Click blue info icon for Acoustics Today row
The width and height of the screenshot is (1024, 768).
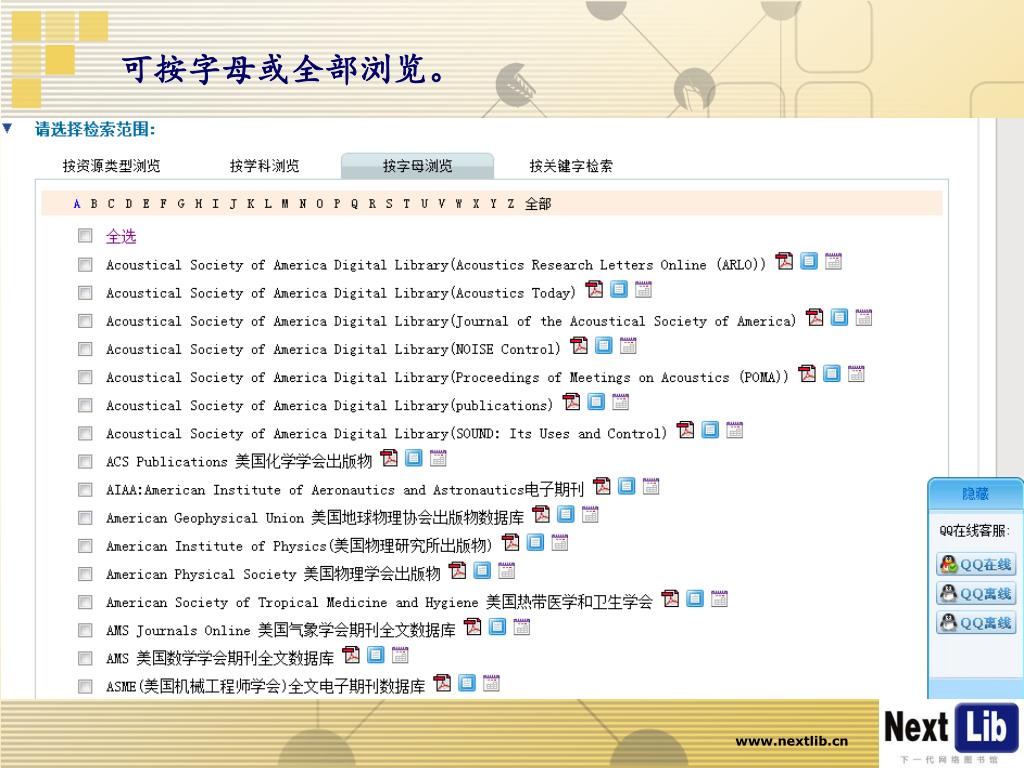[618, 289]
